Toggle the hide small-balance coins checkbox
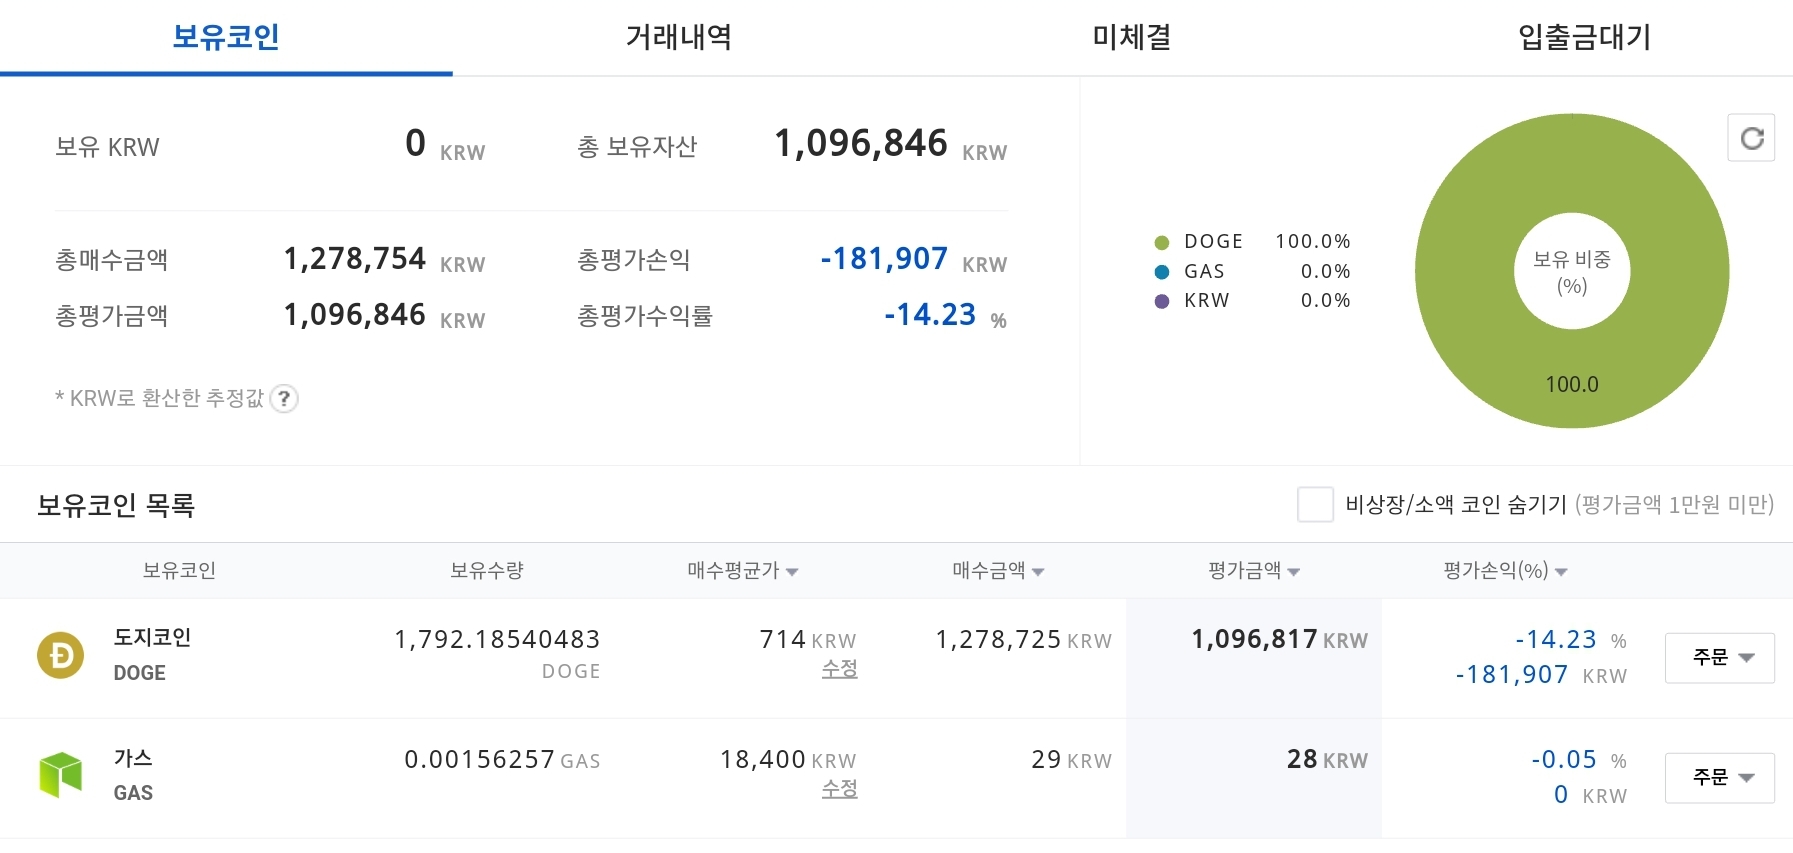 coord(1315,504)
